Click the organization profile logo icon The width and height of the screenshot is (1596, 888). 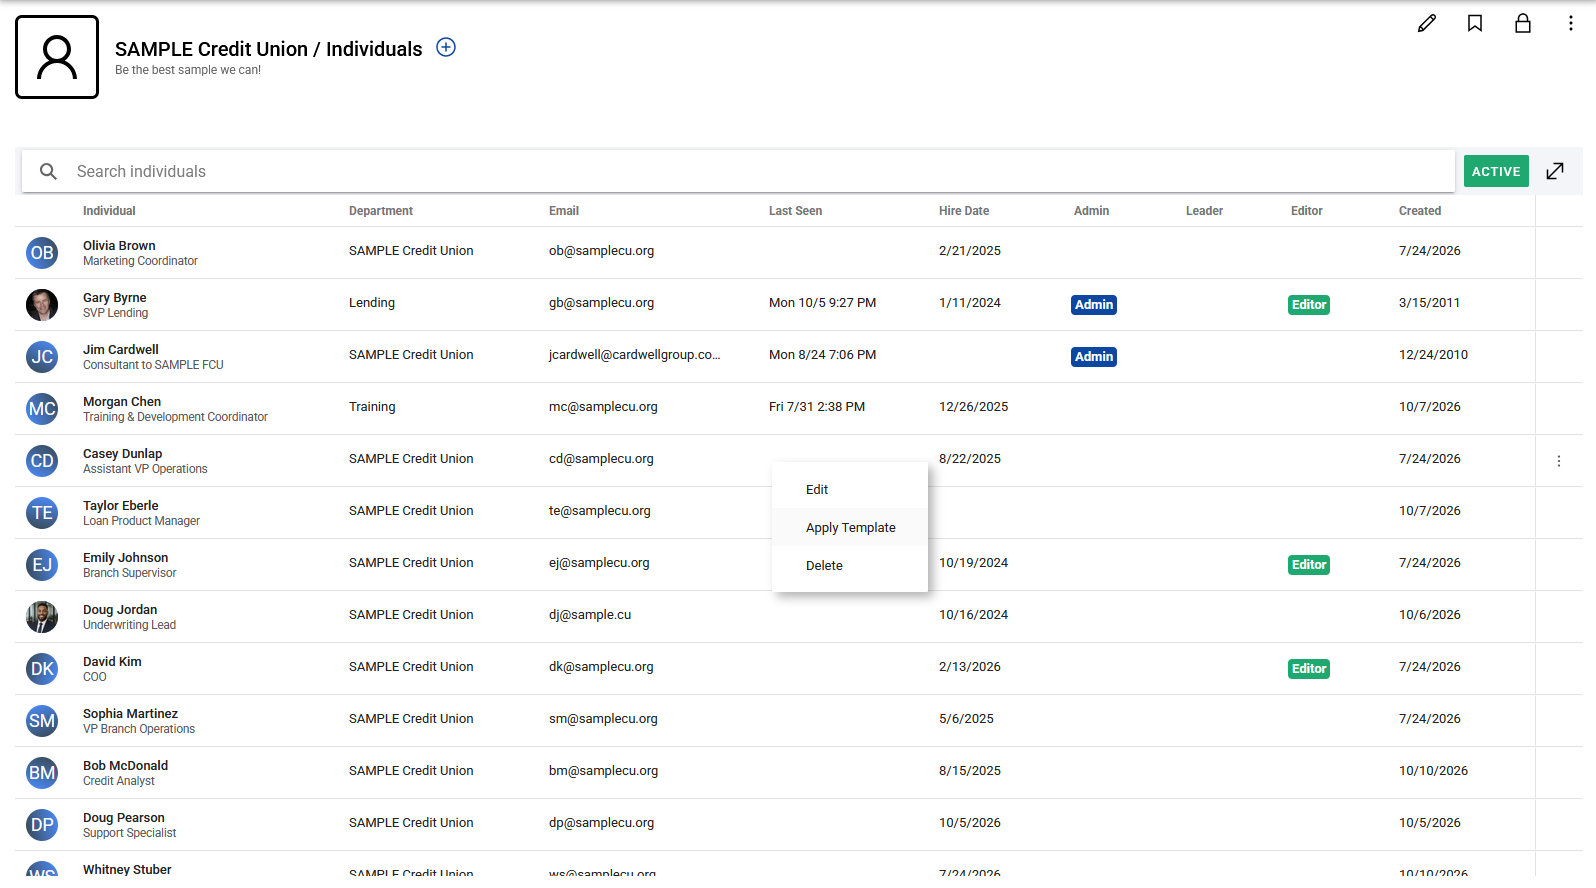click(57, 57)
